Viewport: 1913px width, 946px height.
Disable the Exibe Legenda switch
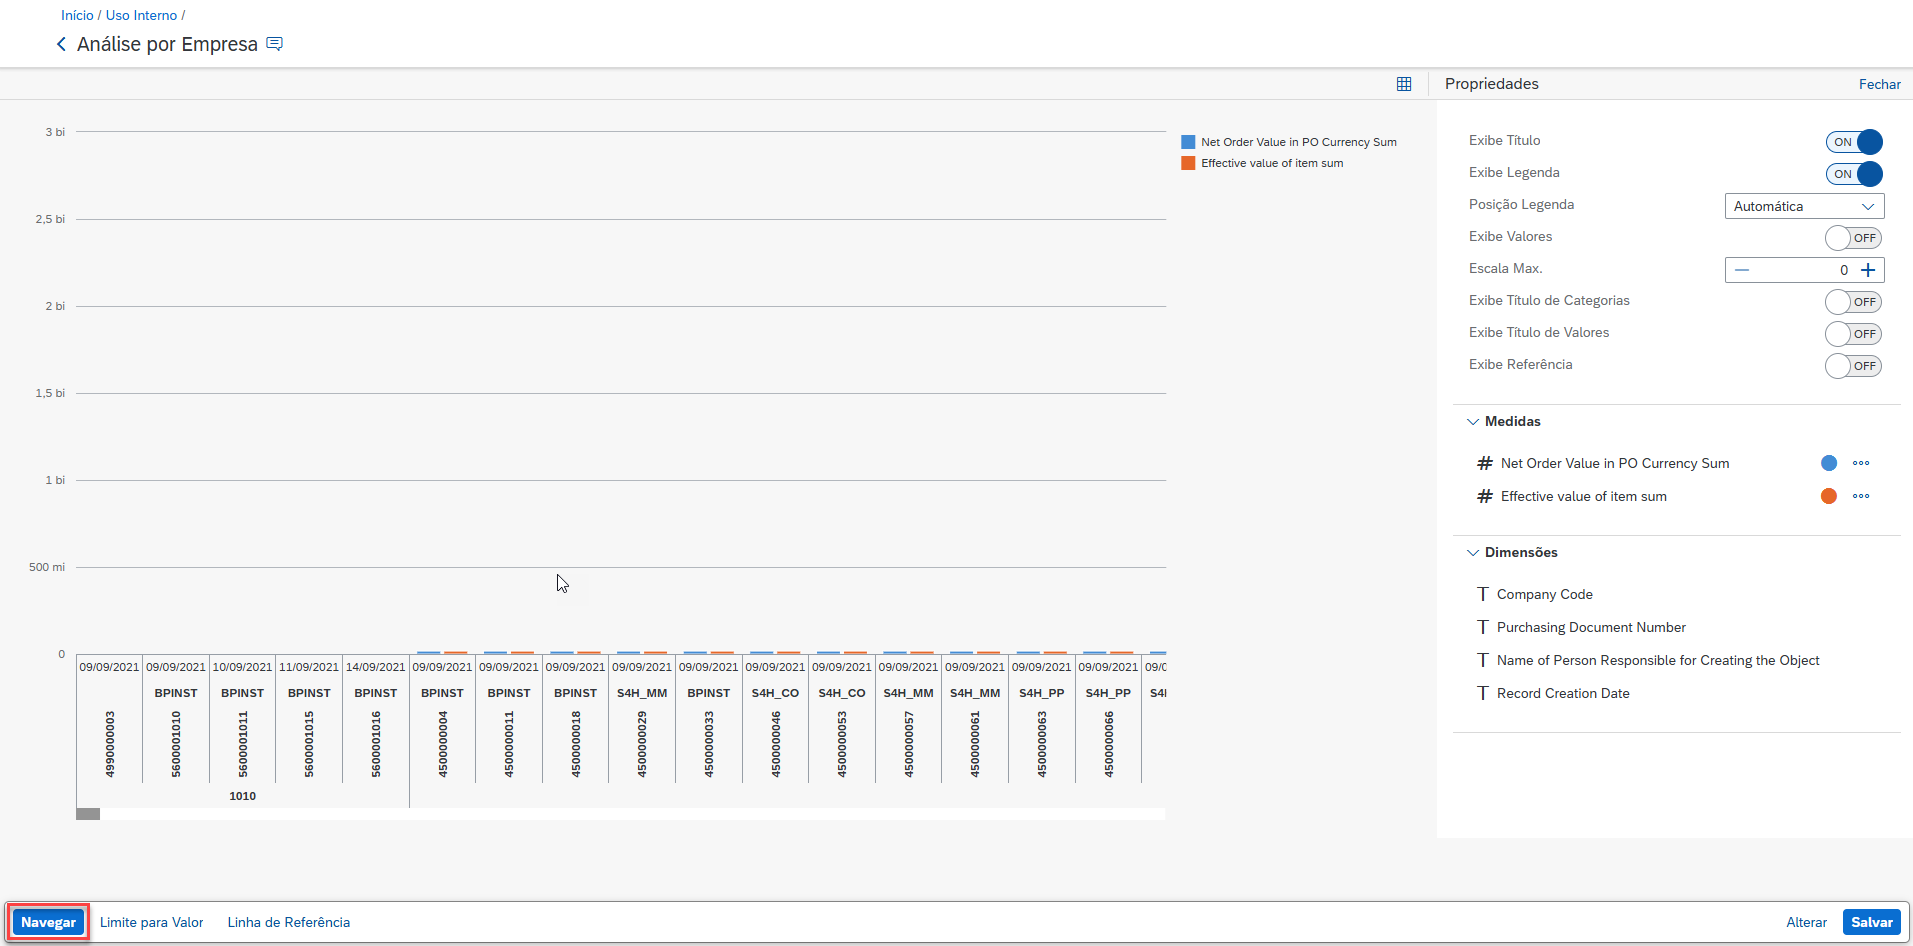click(x=1853, y=174)
